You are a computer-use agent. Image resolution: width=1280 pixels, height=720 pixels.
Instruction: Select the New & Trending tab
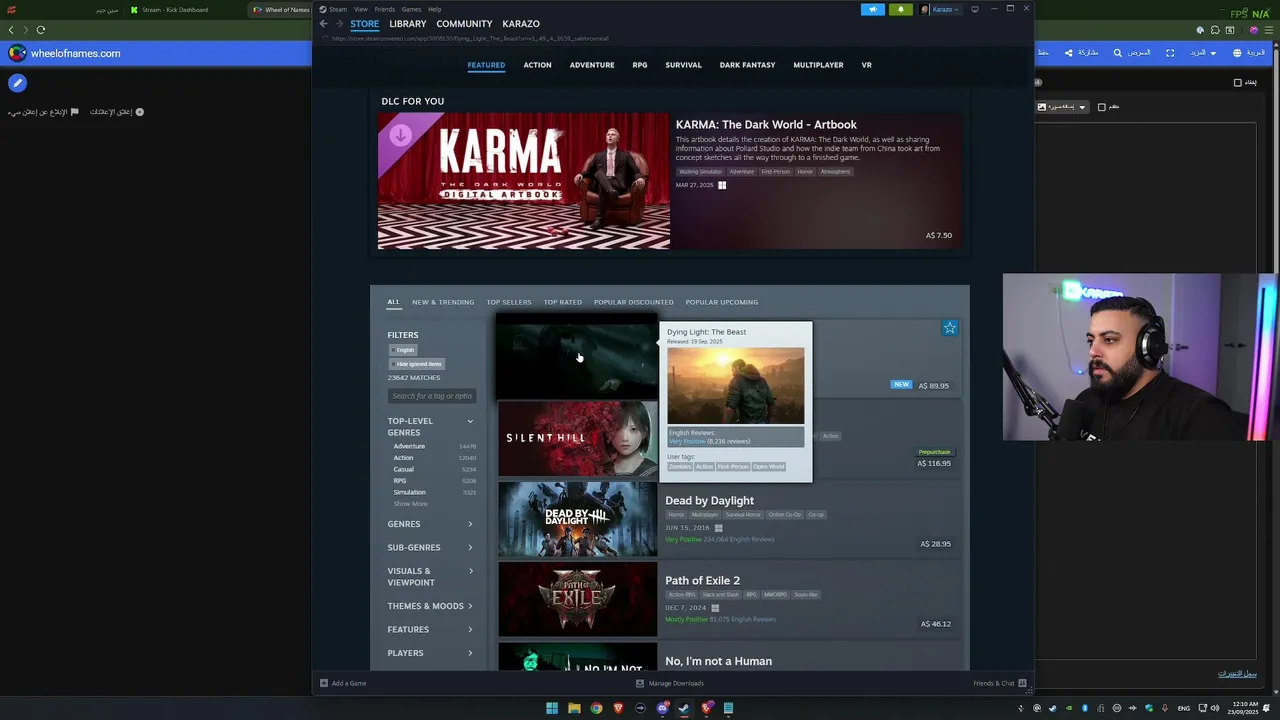click(x=443, y=302)
